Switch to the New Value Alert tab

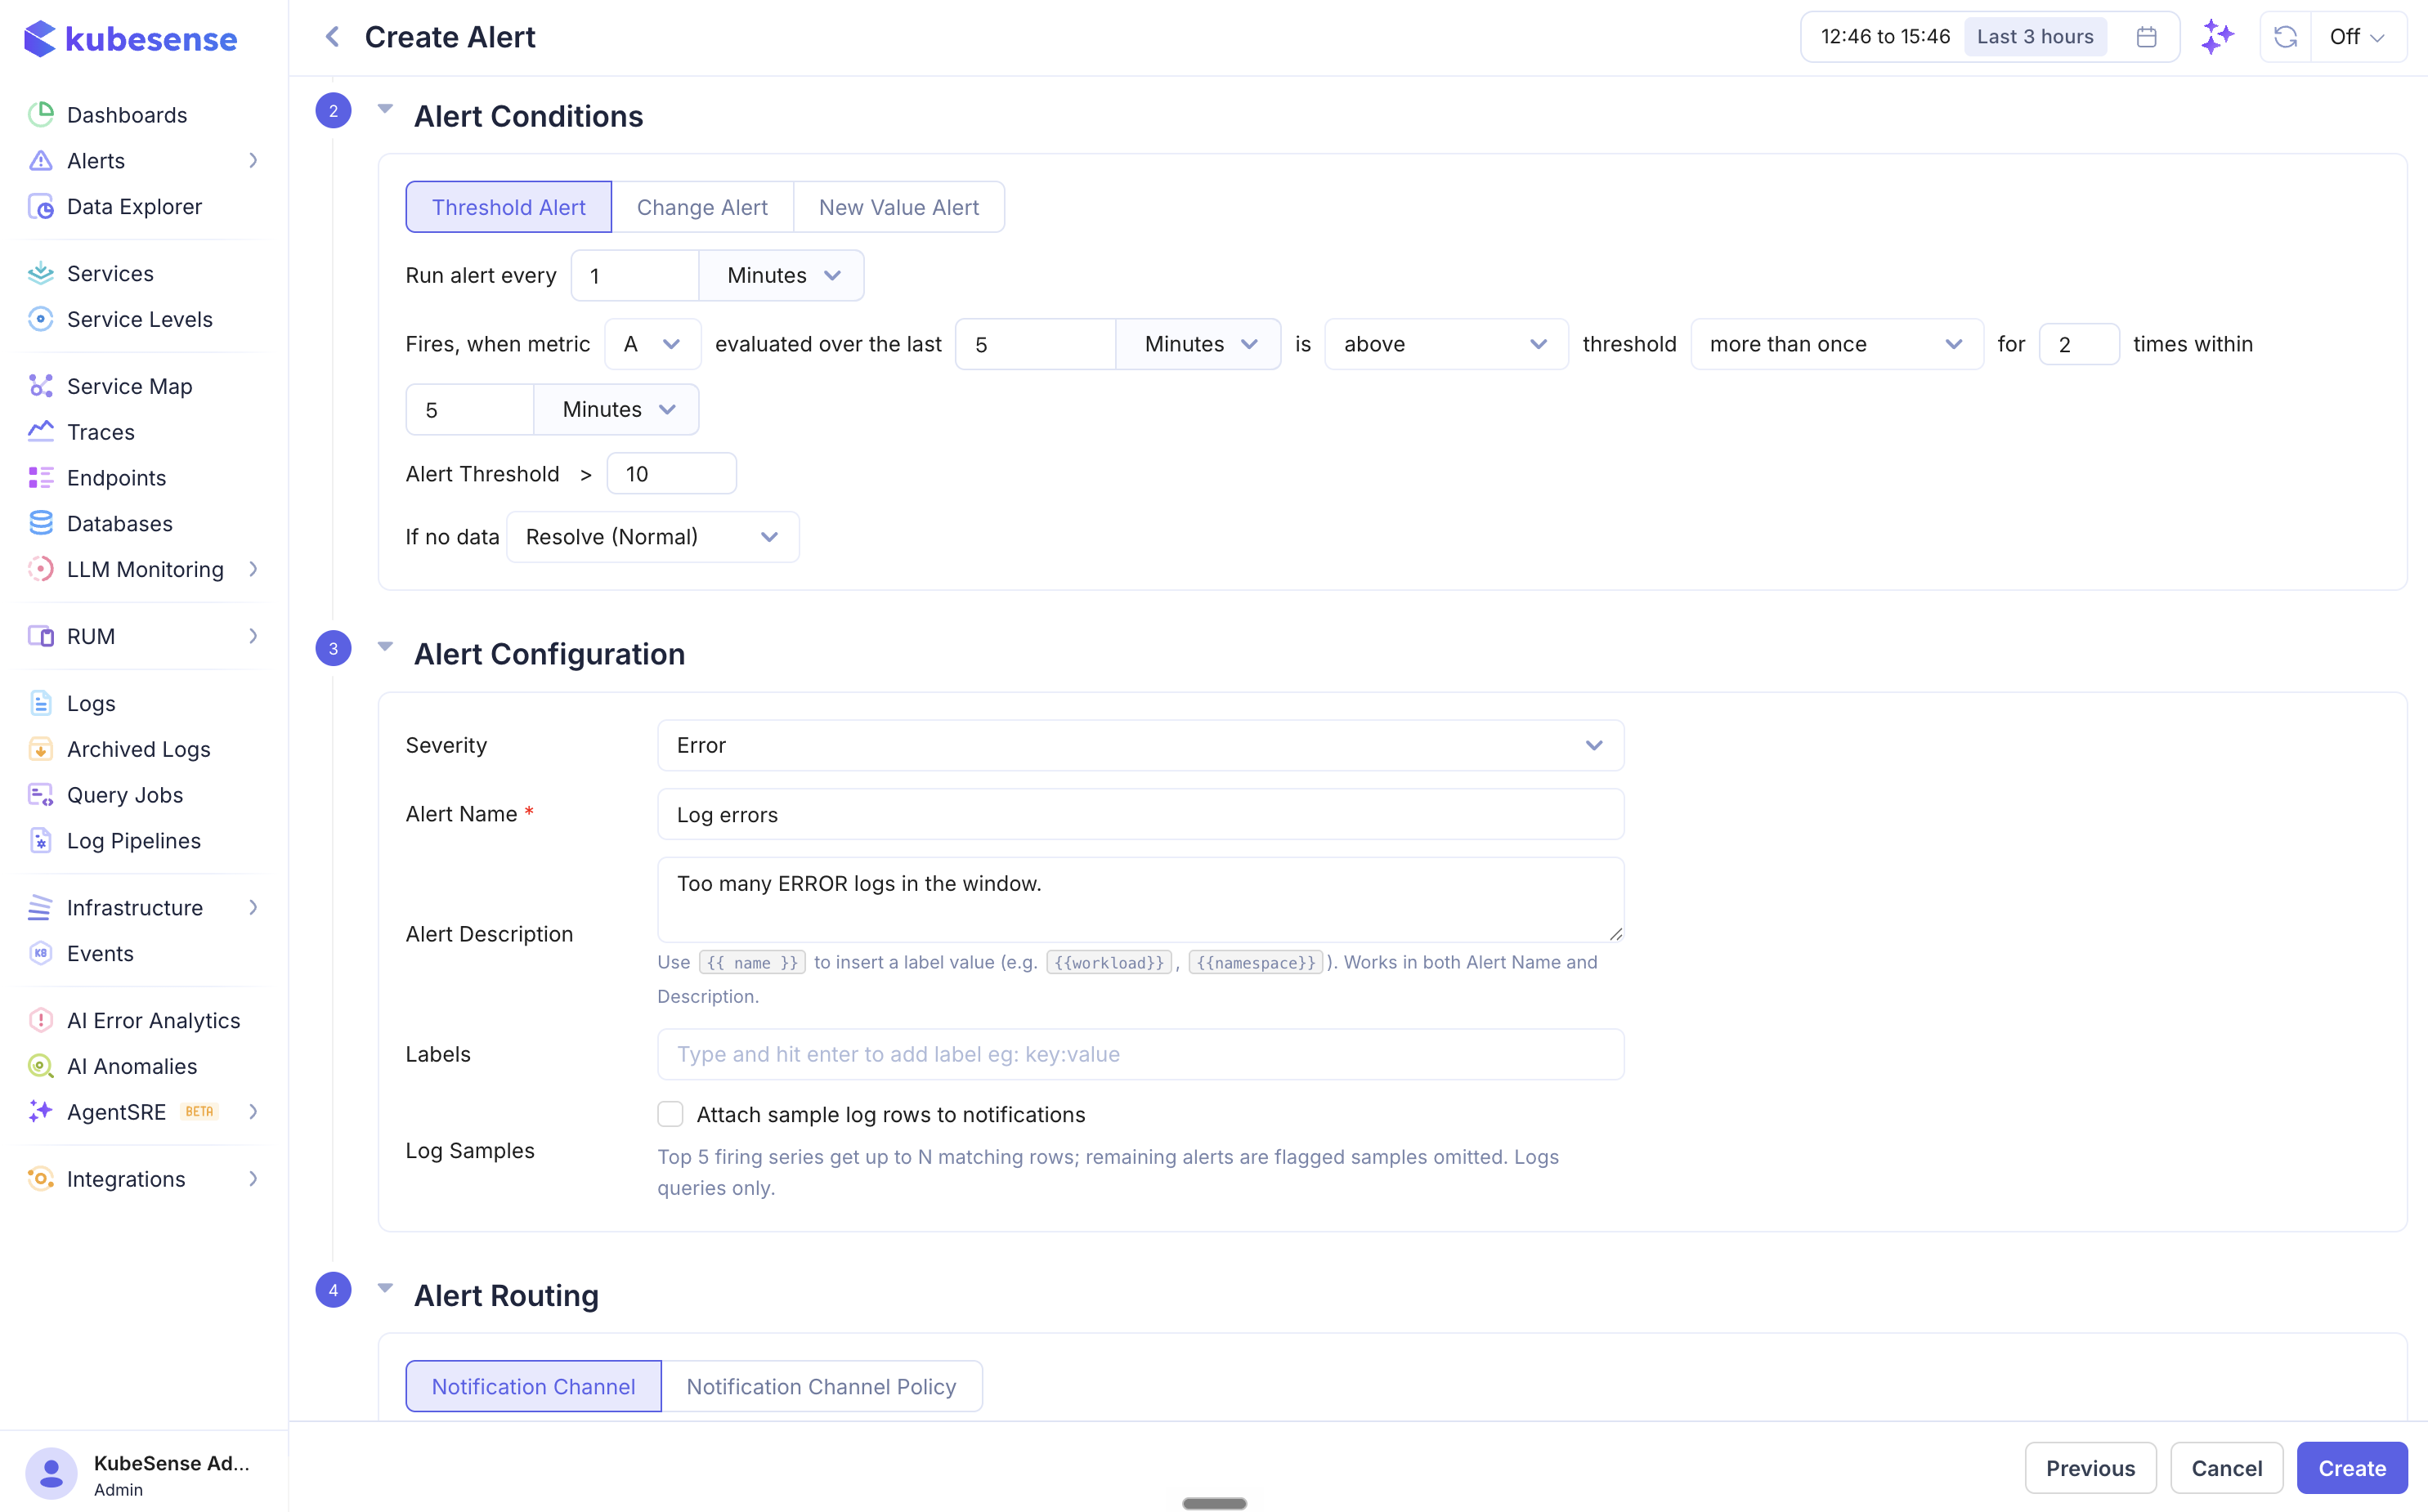(899, 207)
